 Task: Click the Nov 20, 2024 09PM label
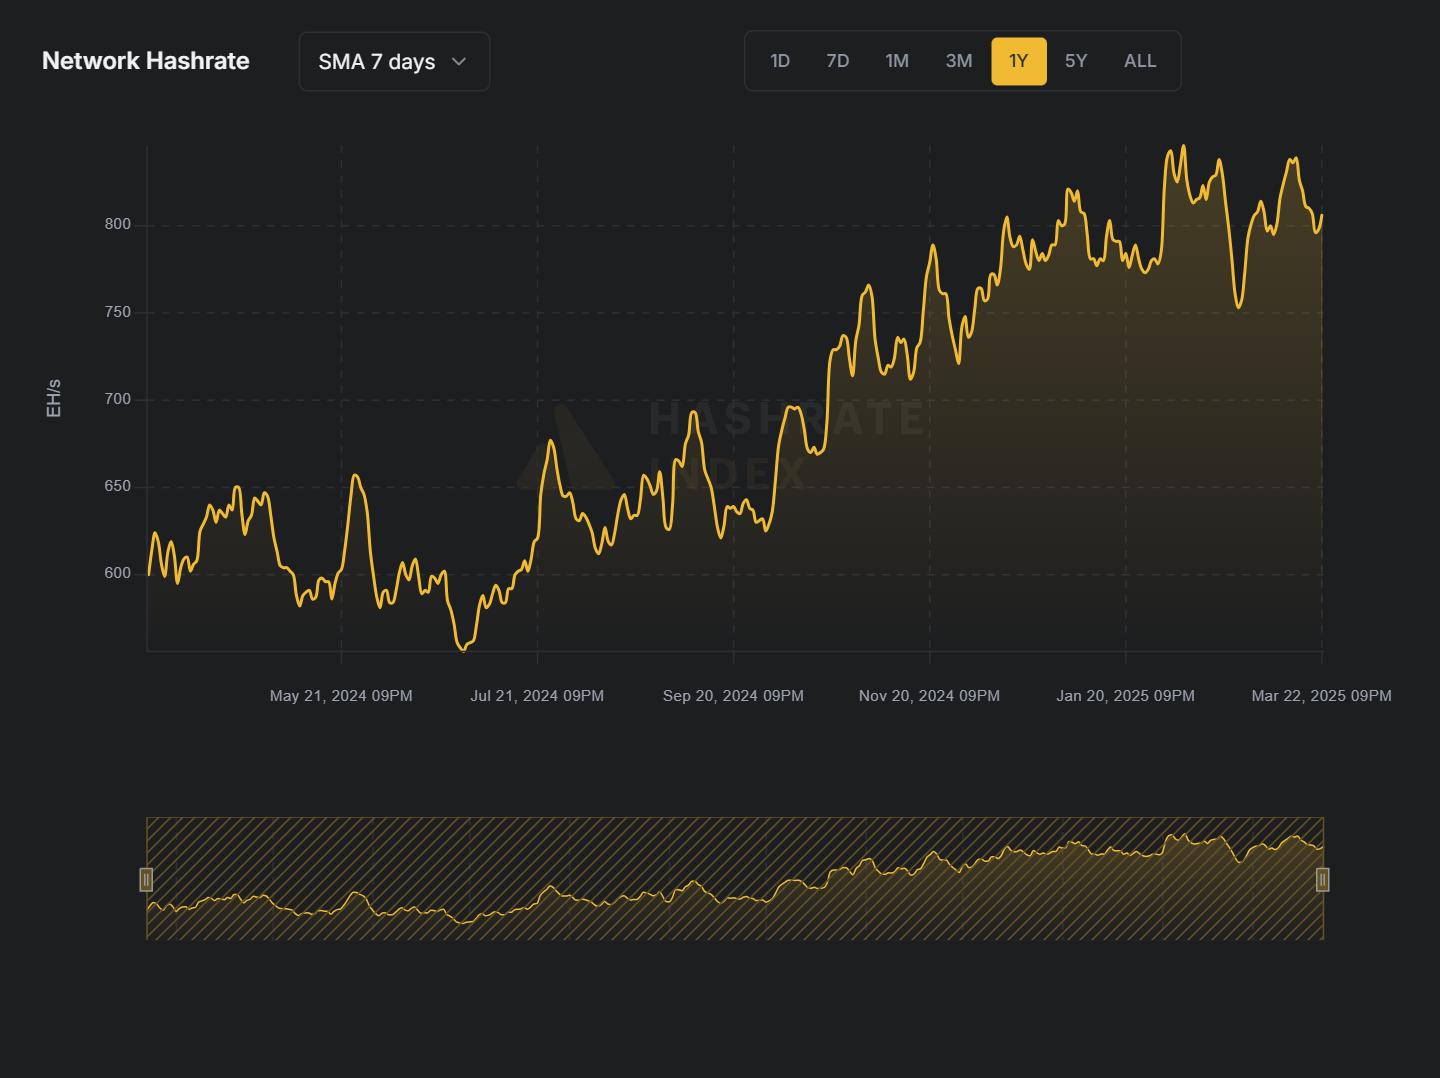pos(929,696)
